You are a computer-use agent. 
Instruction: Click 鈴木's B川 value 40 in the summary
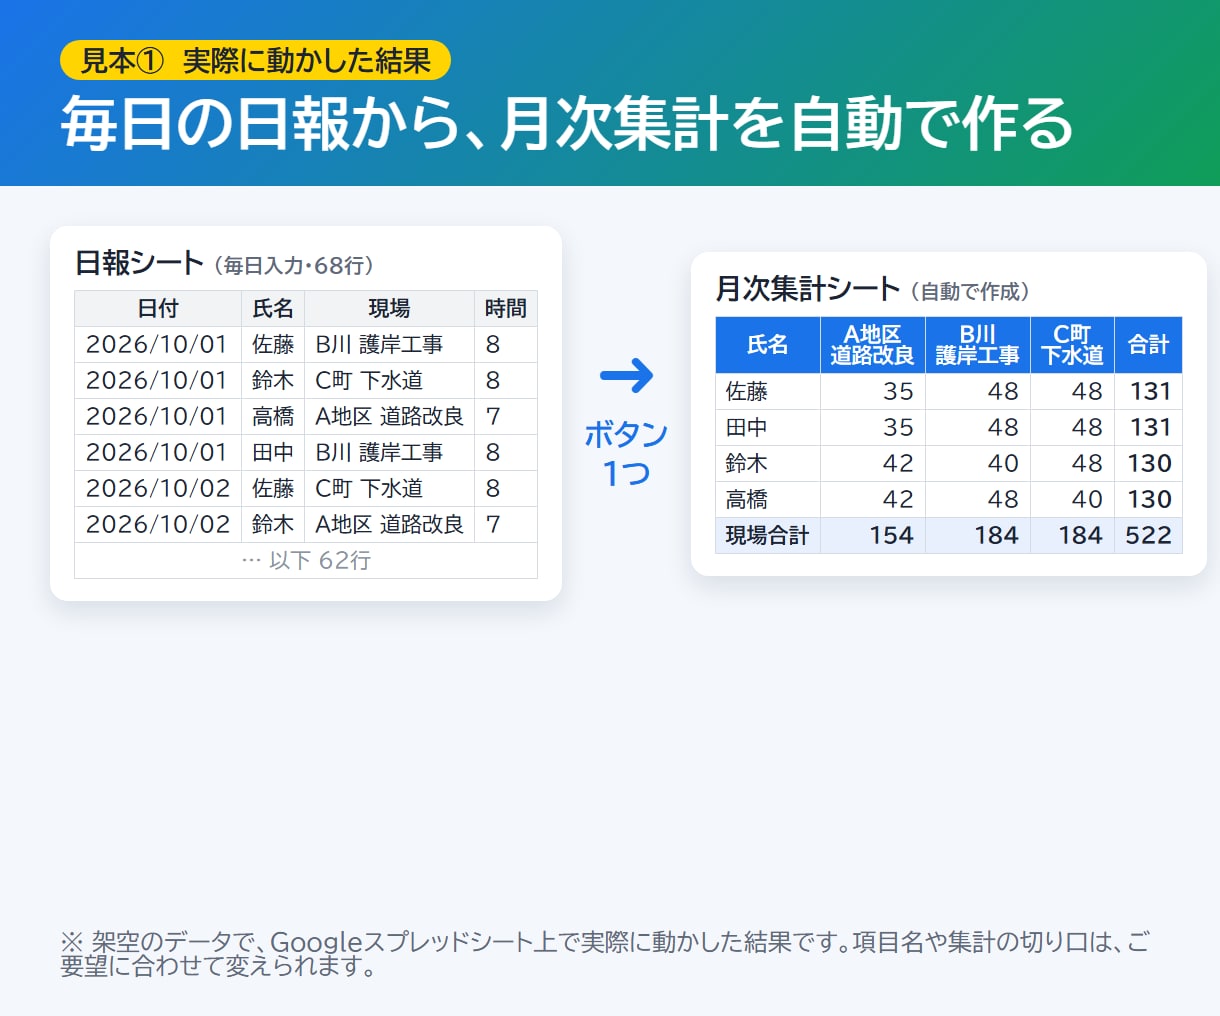(x=1003, y=464)
